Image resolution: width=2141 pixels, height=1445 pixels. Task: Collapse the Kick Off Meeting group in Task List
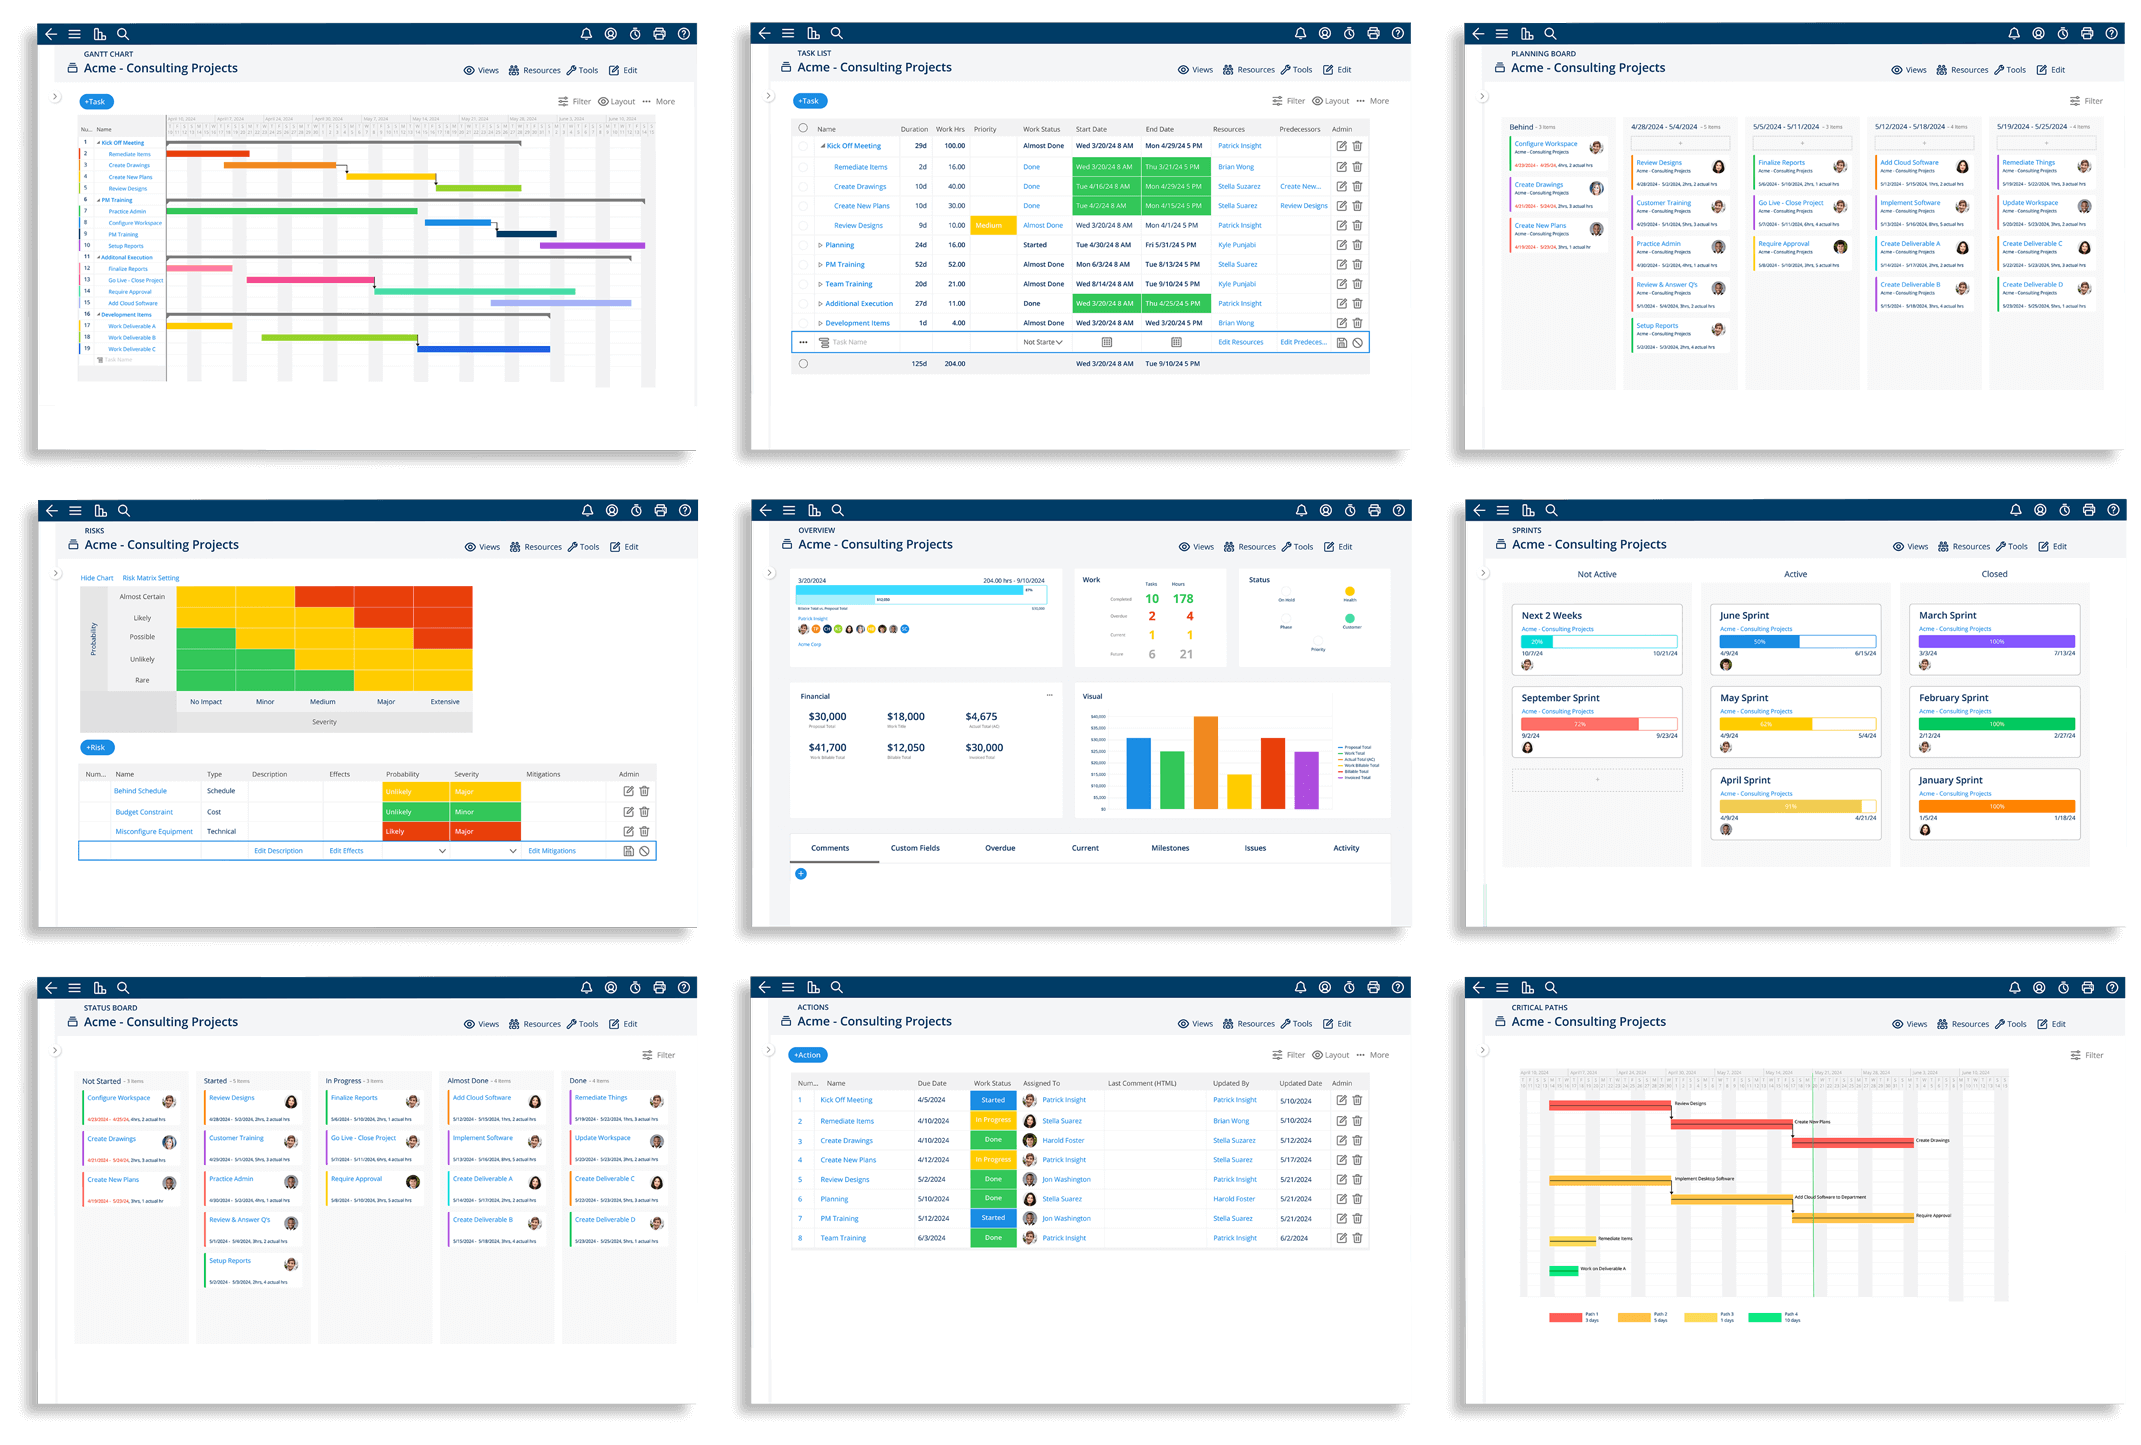click(823, 146)
